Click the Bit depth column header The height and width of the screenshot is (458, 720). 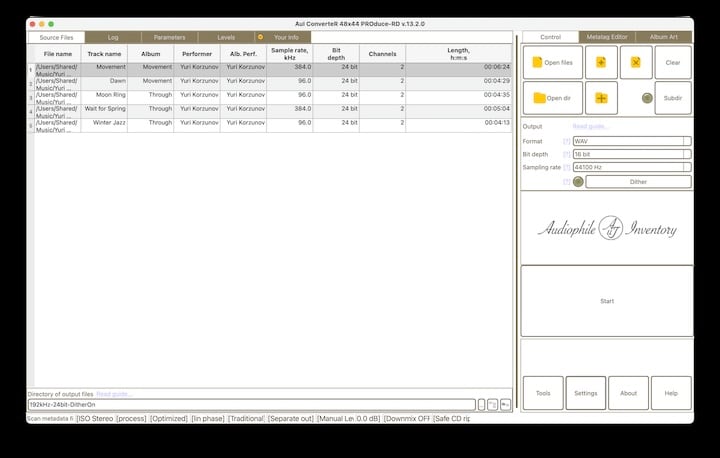tap(336, 54)
